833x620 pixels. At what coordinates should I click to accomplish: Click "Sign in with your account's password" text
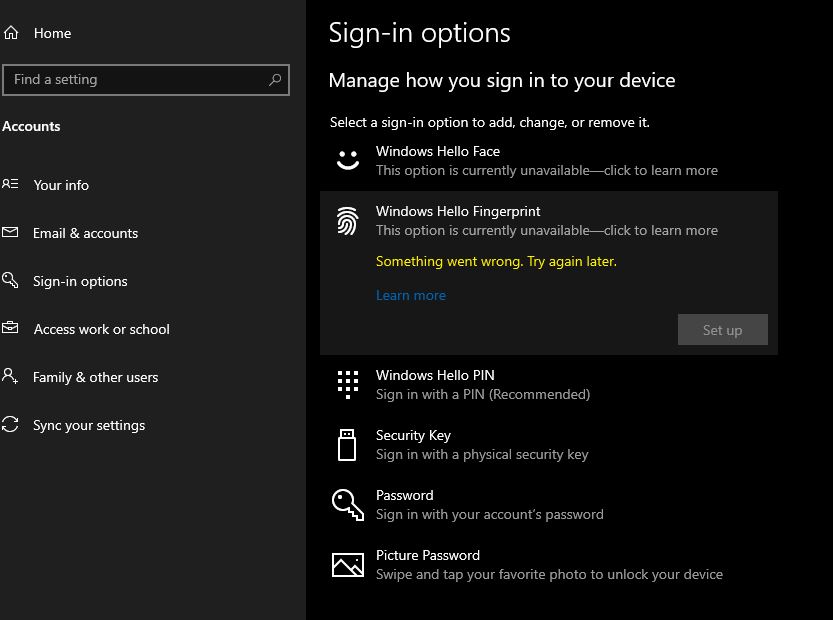tap(490, 514)
